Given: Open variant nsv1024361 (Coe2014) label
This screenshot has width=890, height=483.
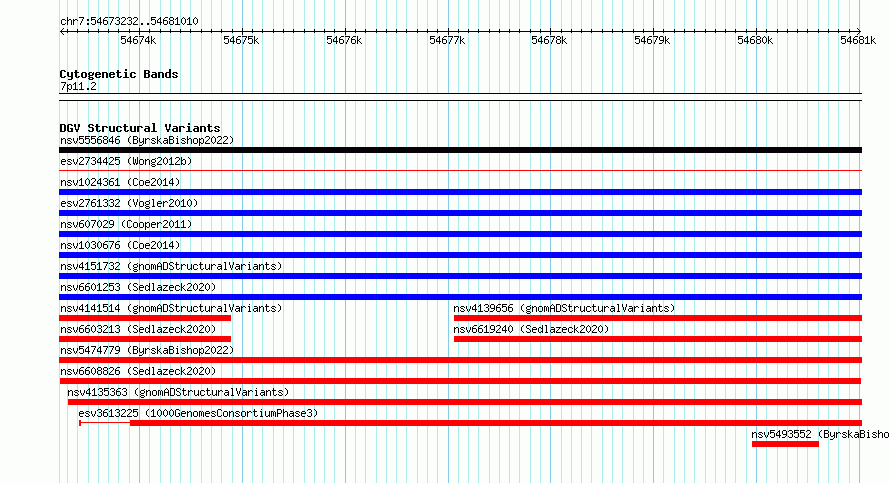Looking at the screenshot, I should pos(120,182).
